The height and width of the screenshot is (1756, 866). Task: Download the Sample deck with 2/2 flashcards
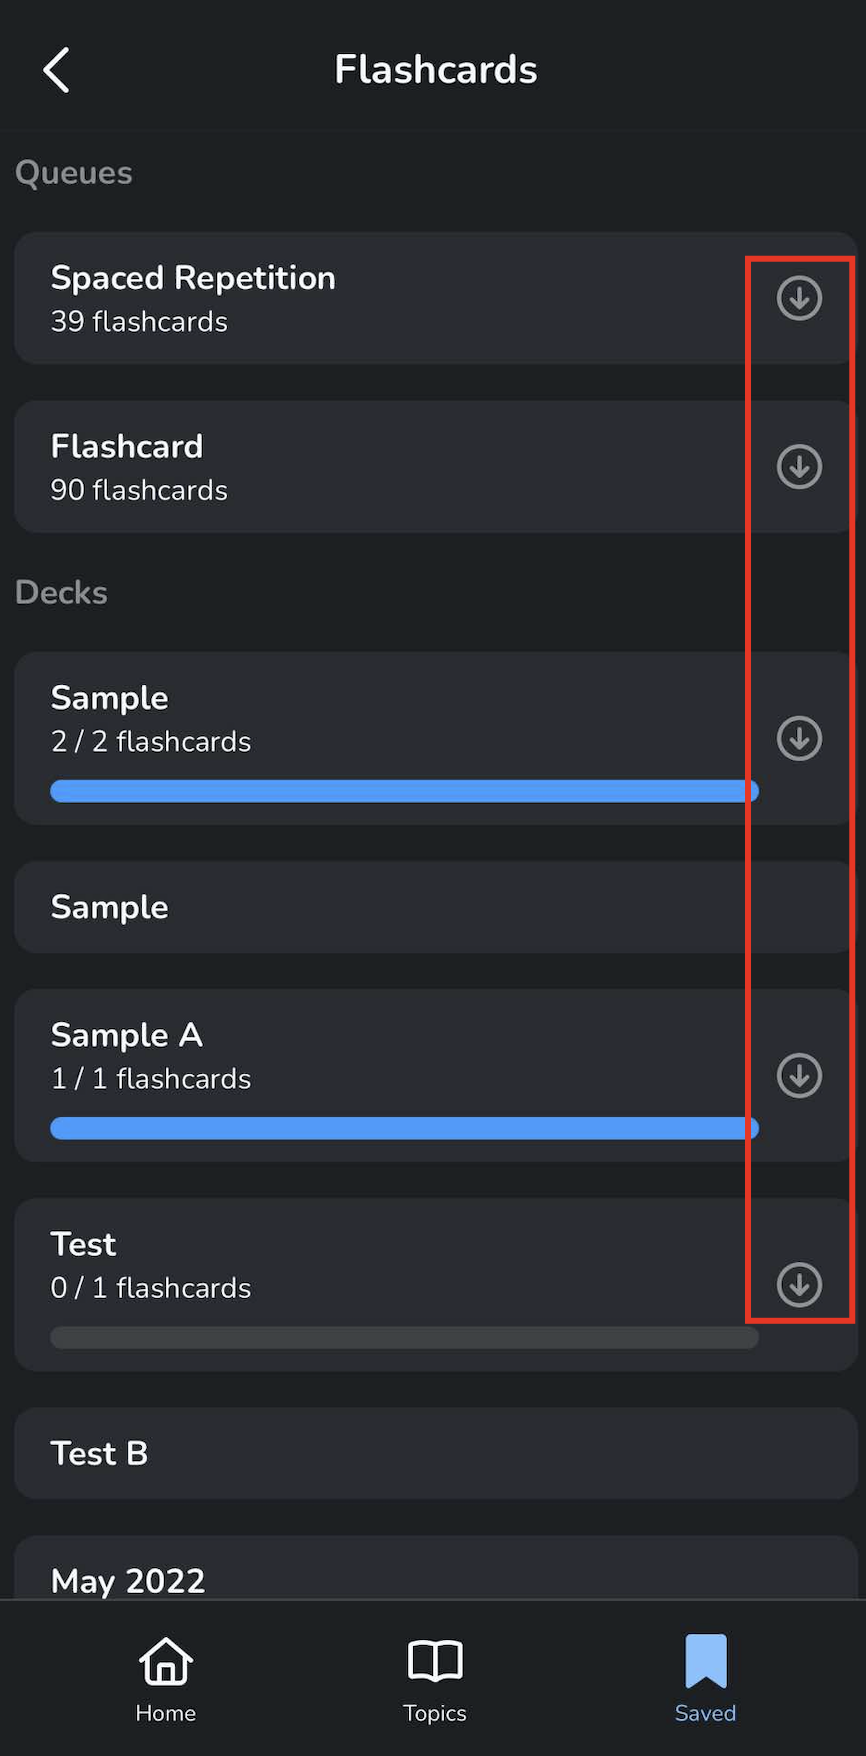799,739
